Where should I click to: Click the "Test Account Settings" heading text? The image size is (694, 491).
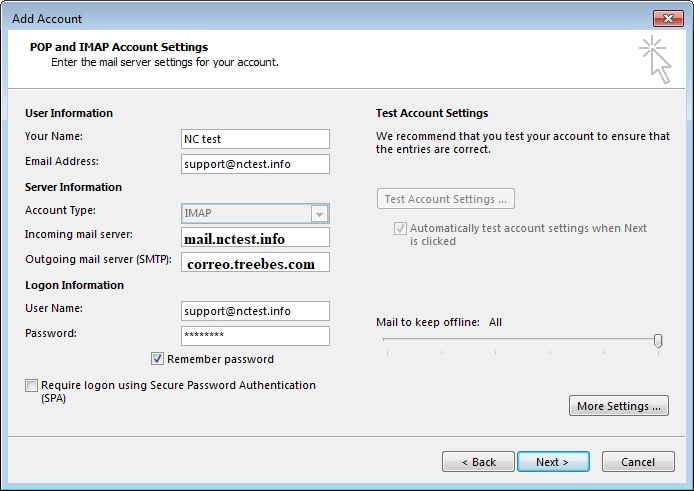pos(432,113)
